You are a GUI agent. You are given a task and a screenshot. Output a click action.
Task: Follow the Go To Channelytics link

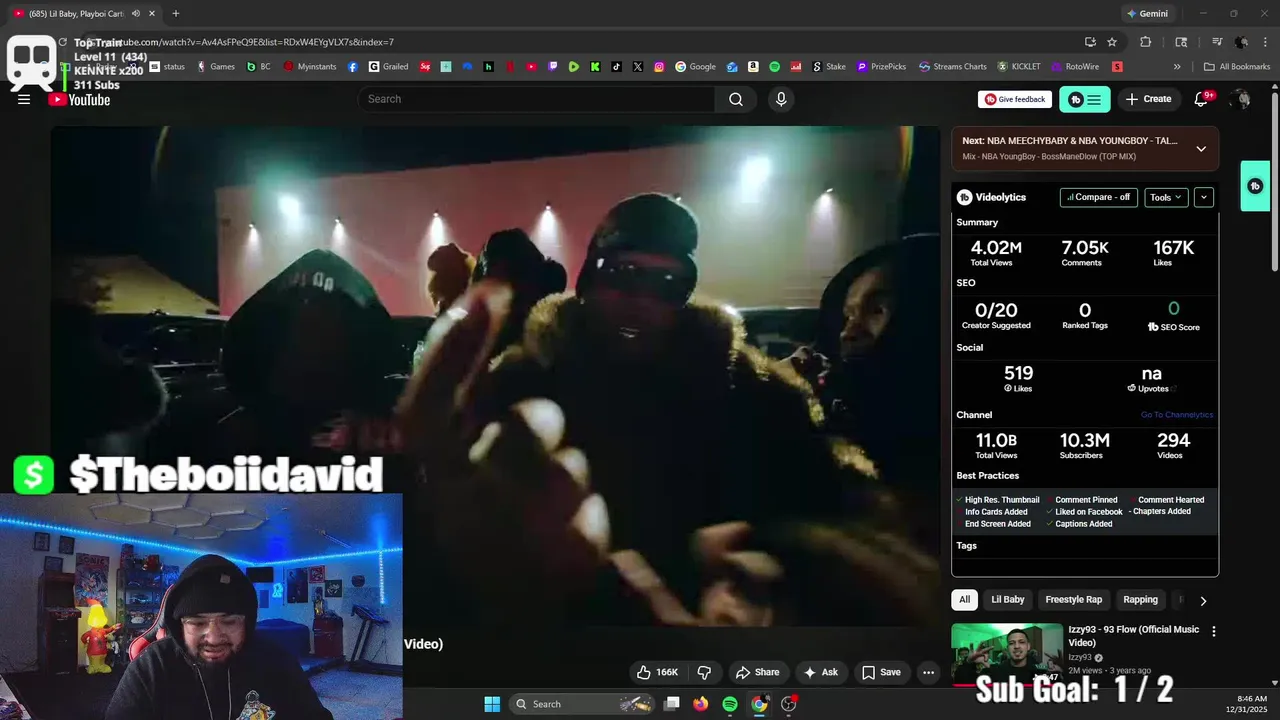point(1177,415)
